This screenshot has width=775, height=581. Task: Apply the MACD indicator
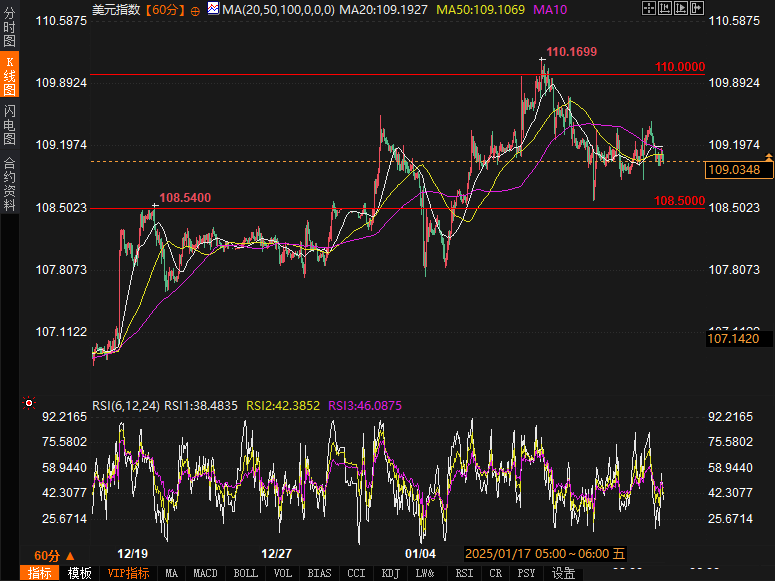(205, 573)
